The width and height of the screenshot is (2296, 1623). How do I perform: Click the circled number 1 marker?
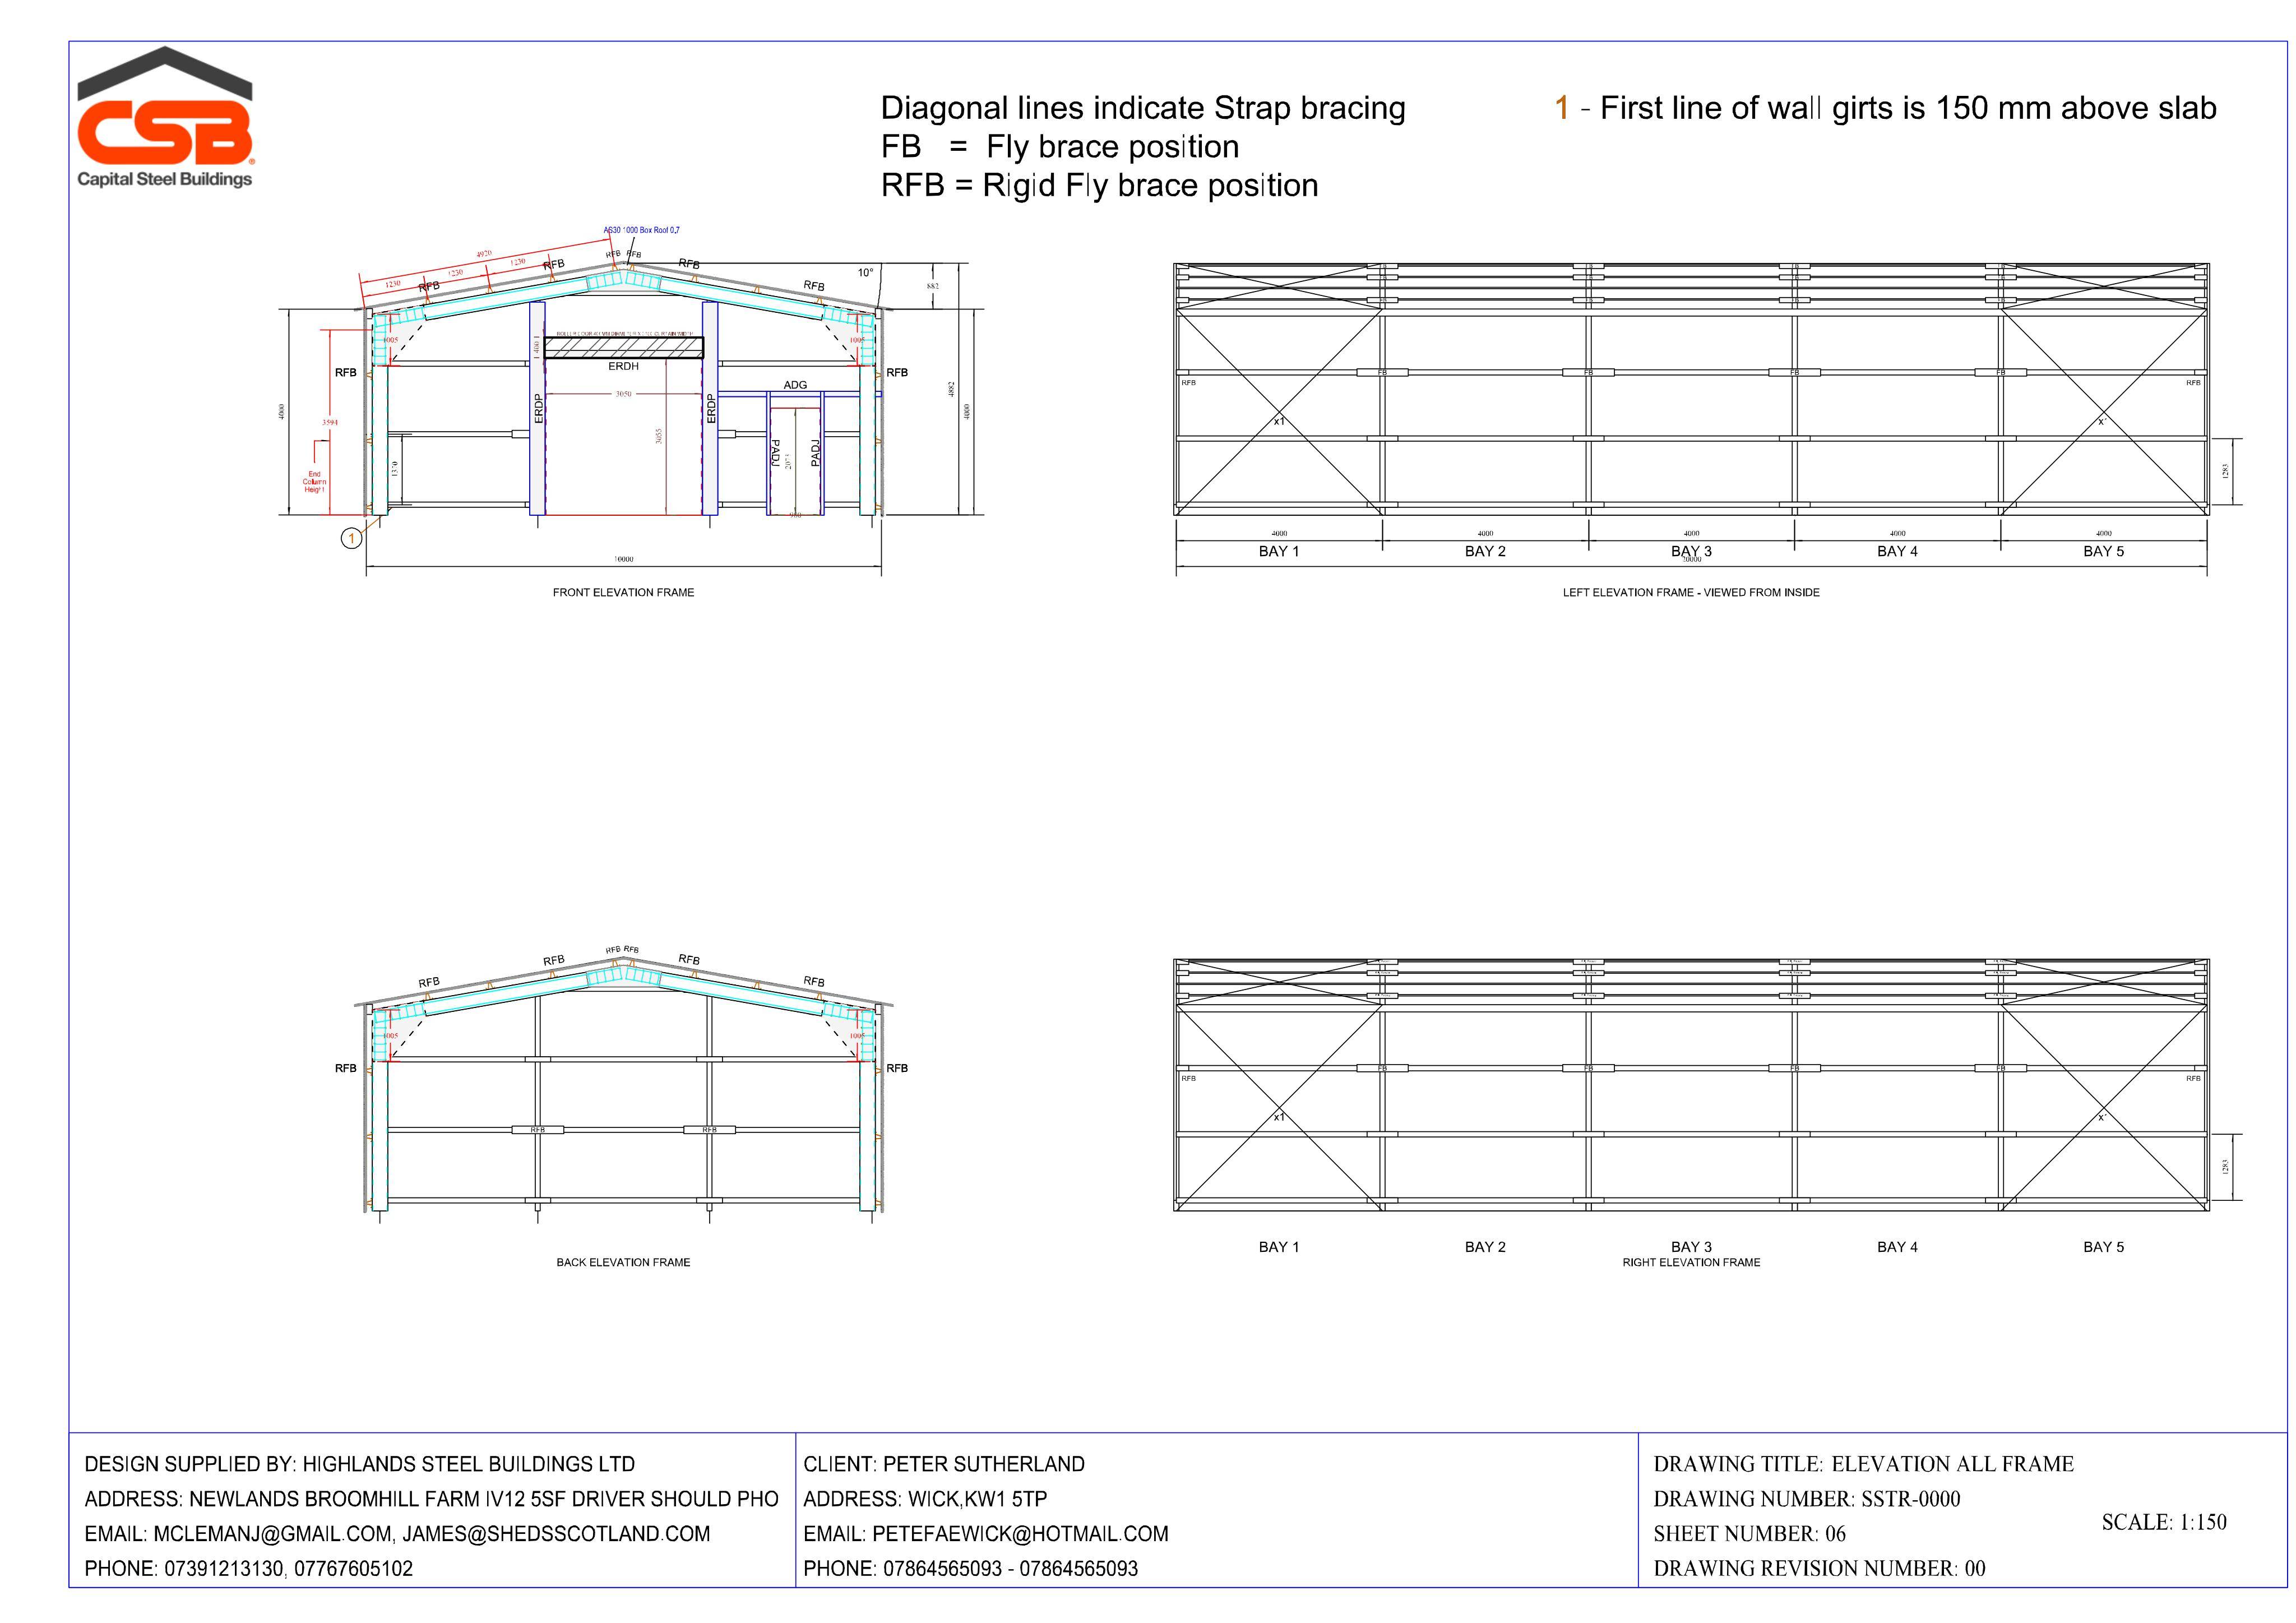351,539
